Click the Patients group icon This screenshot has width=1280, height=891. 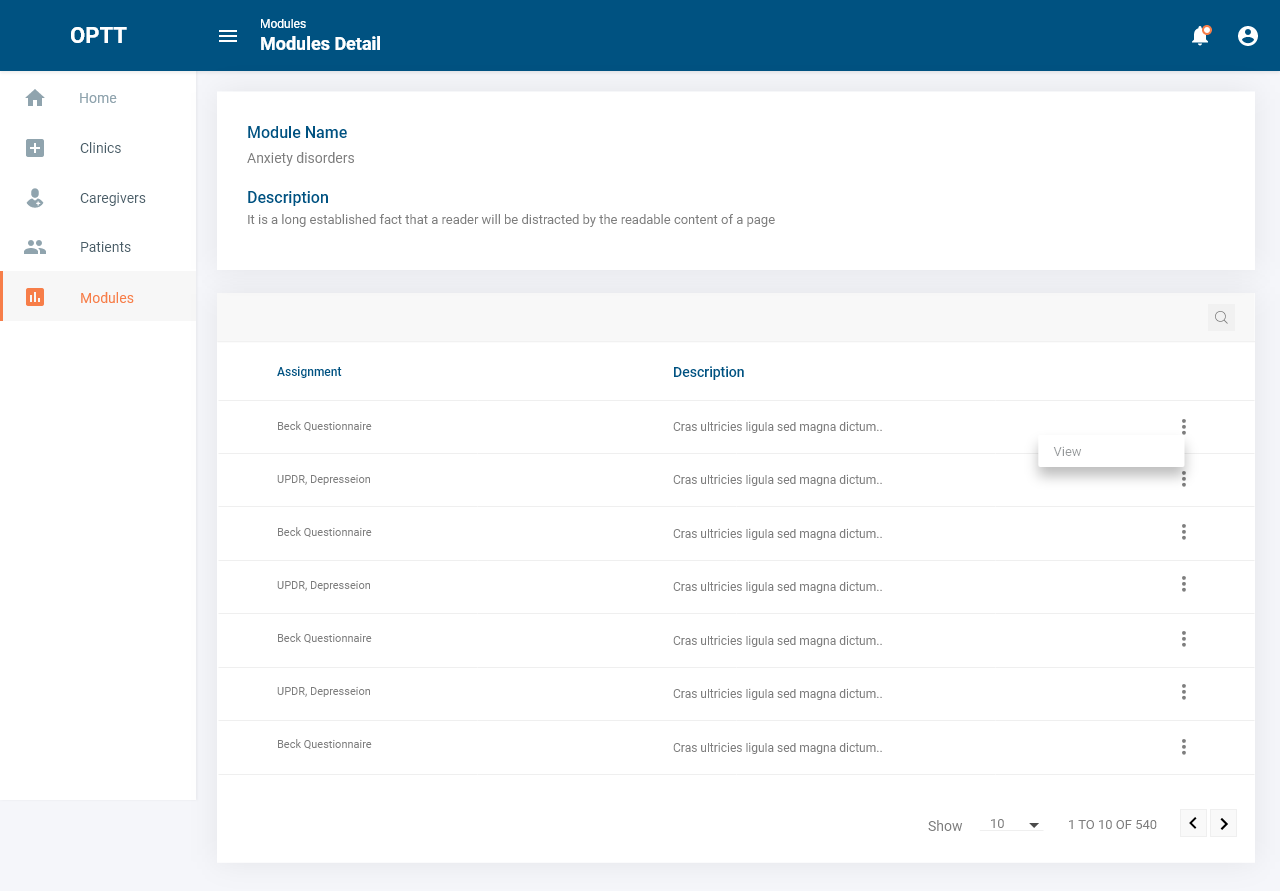35,247
